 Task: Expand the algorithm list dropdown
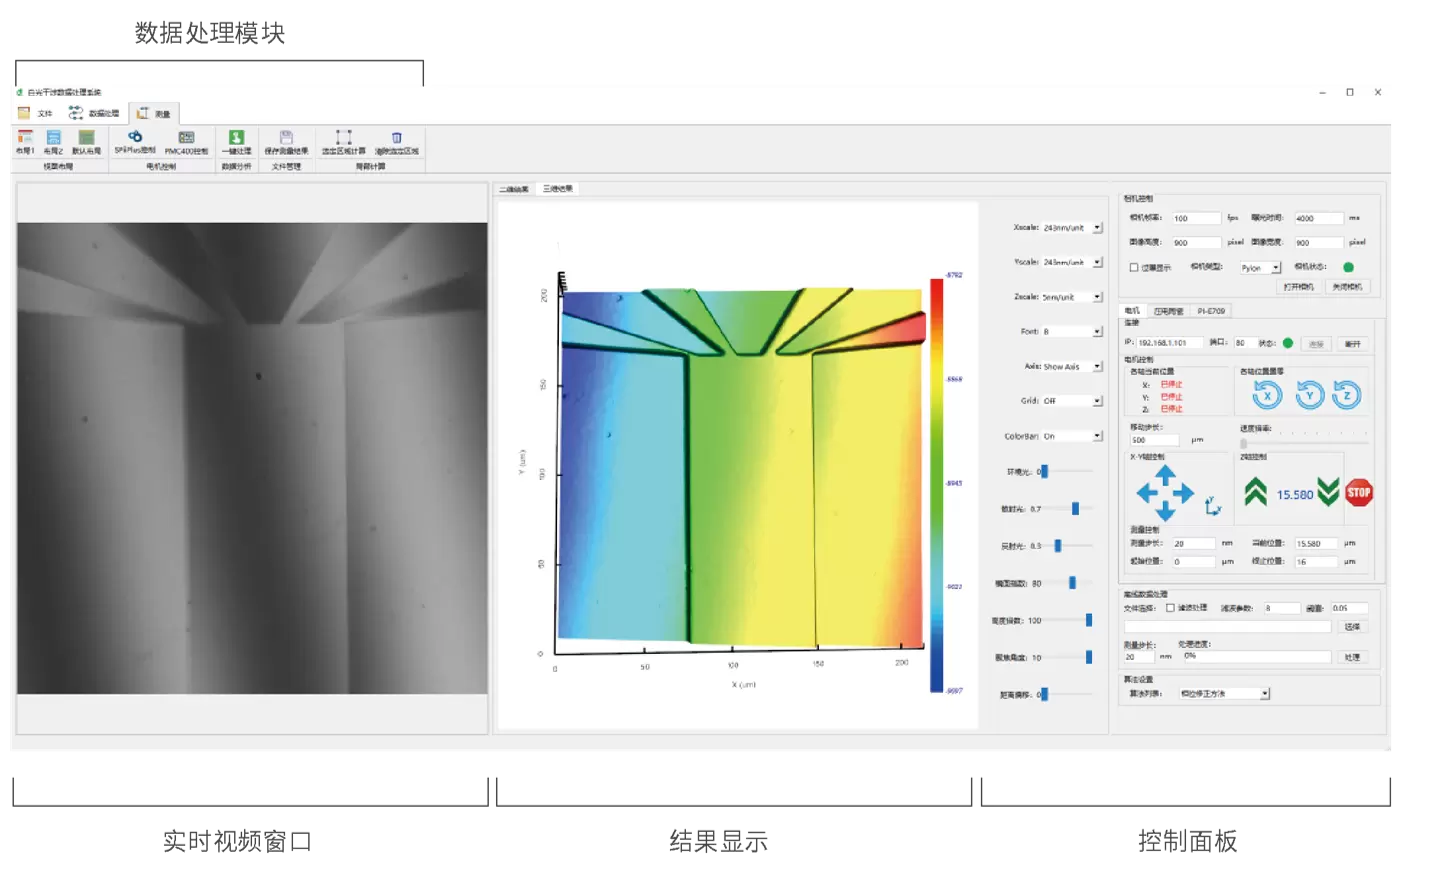coord(1265,694)
